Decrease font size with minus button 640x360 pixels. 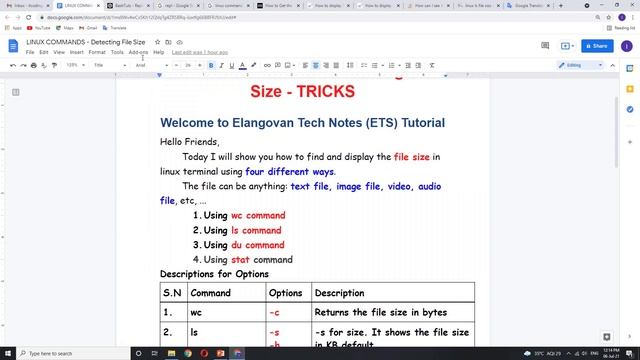point(176,65)
